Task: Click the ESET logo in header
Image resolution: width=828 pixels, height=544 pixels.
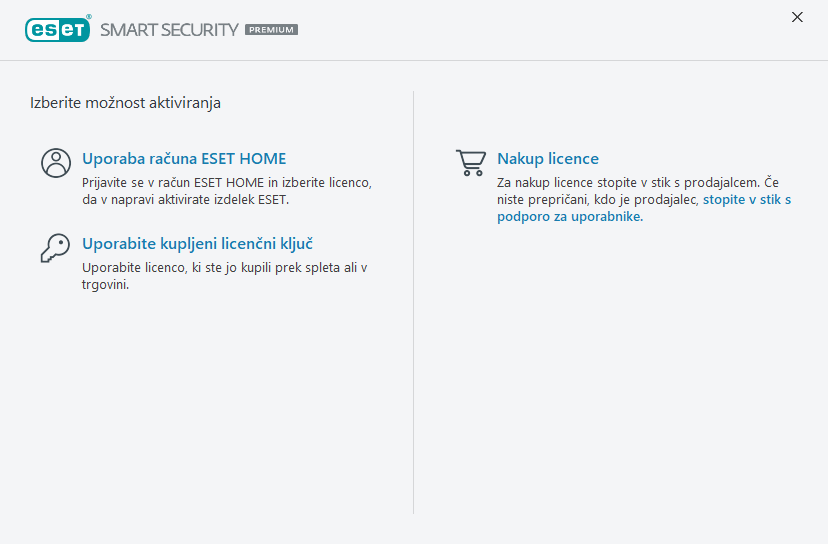Action: [x=57, y=29]
